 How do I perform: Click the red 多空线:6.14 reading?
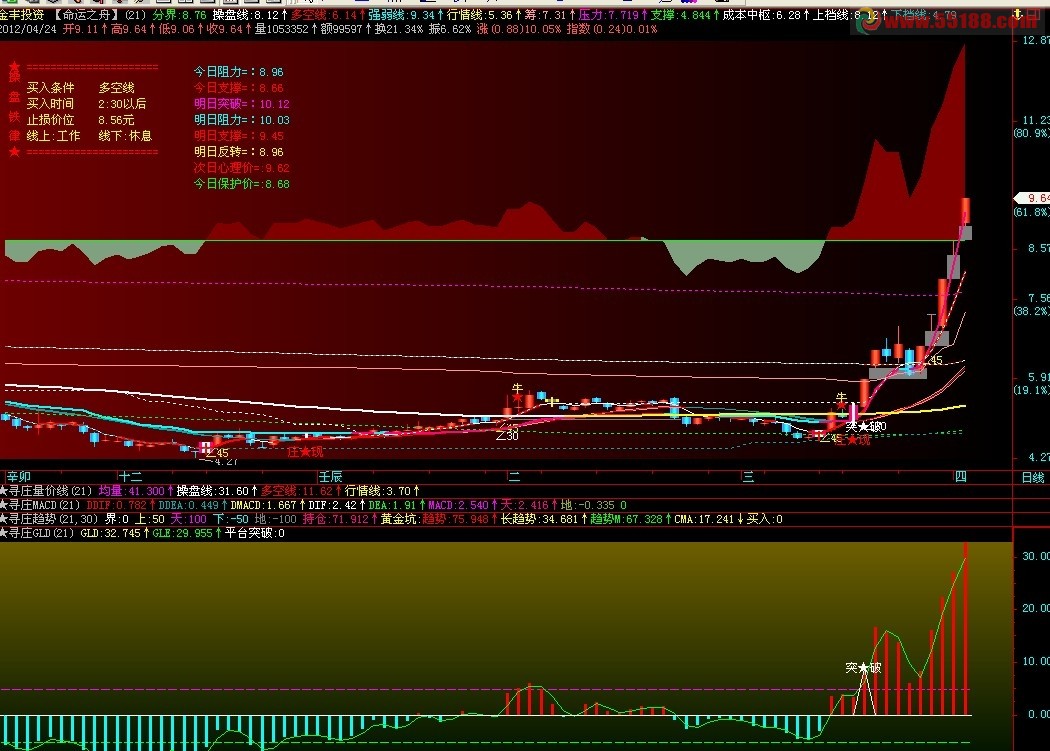click(x=328, y=15)
